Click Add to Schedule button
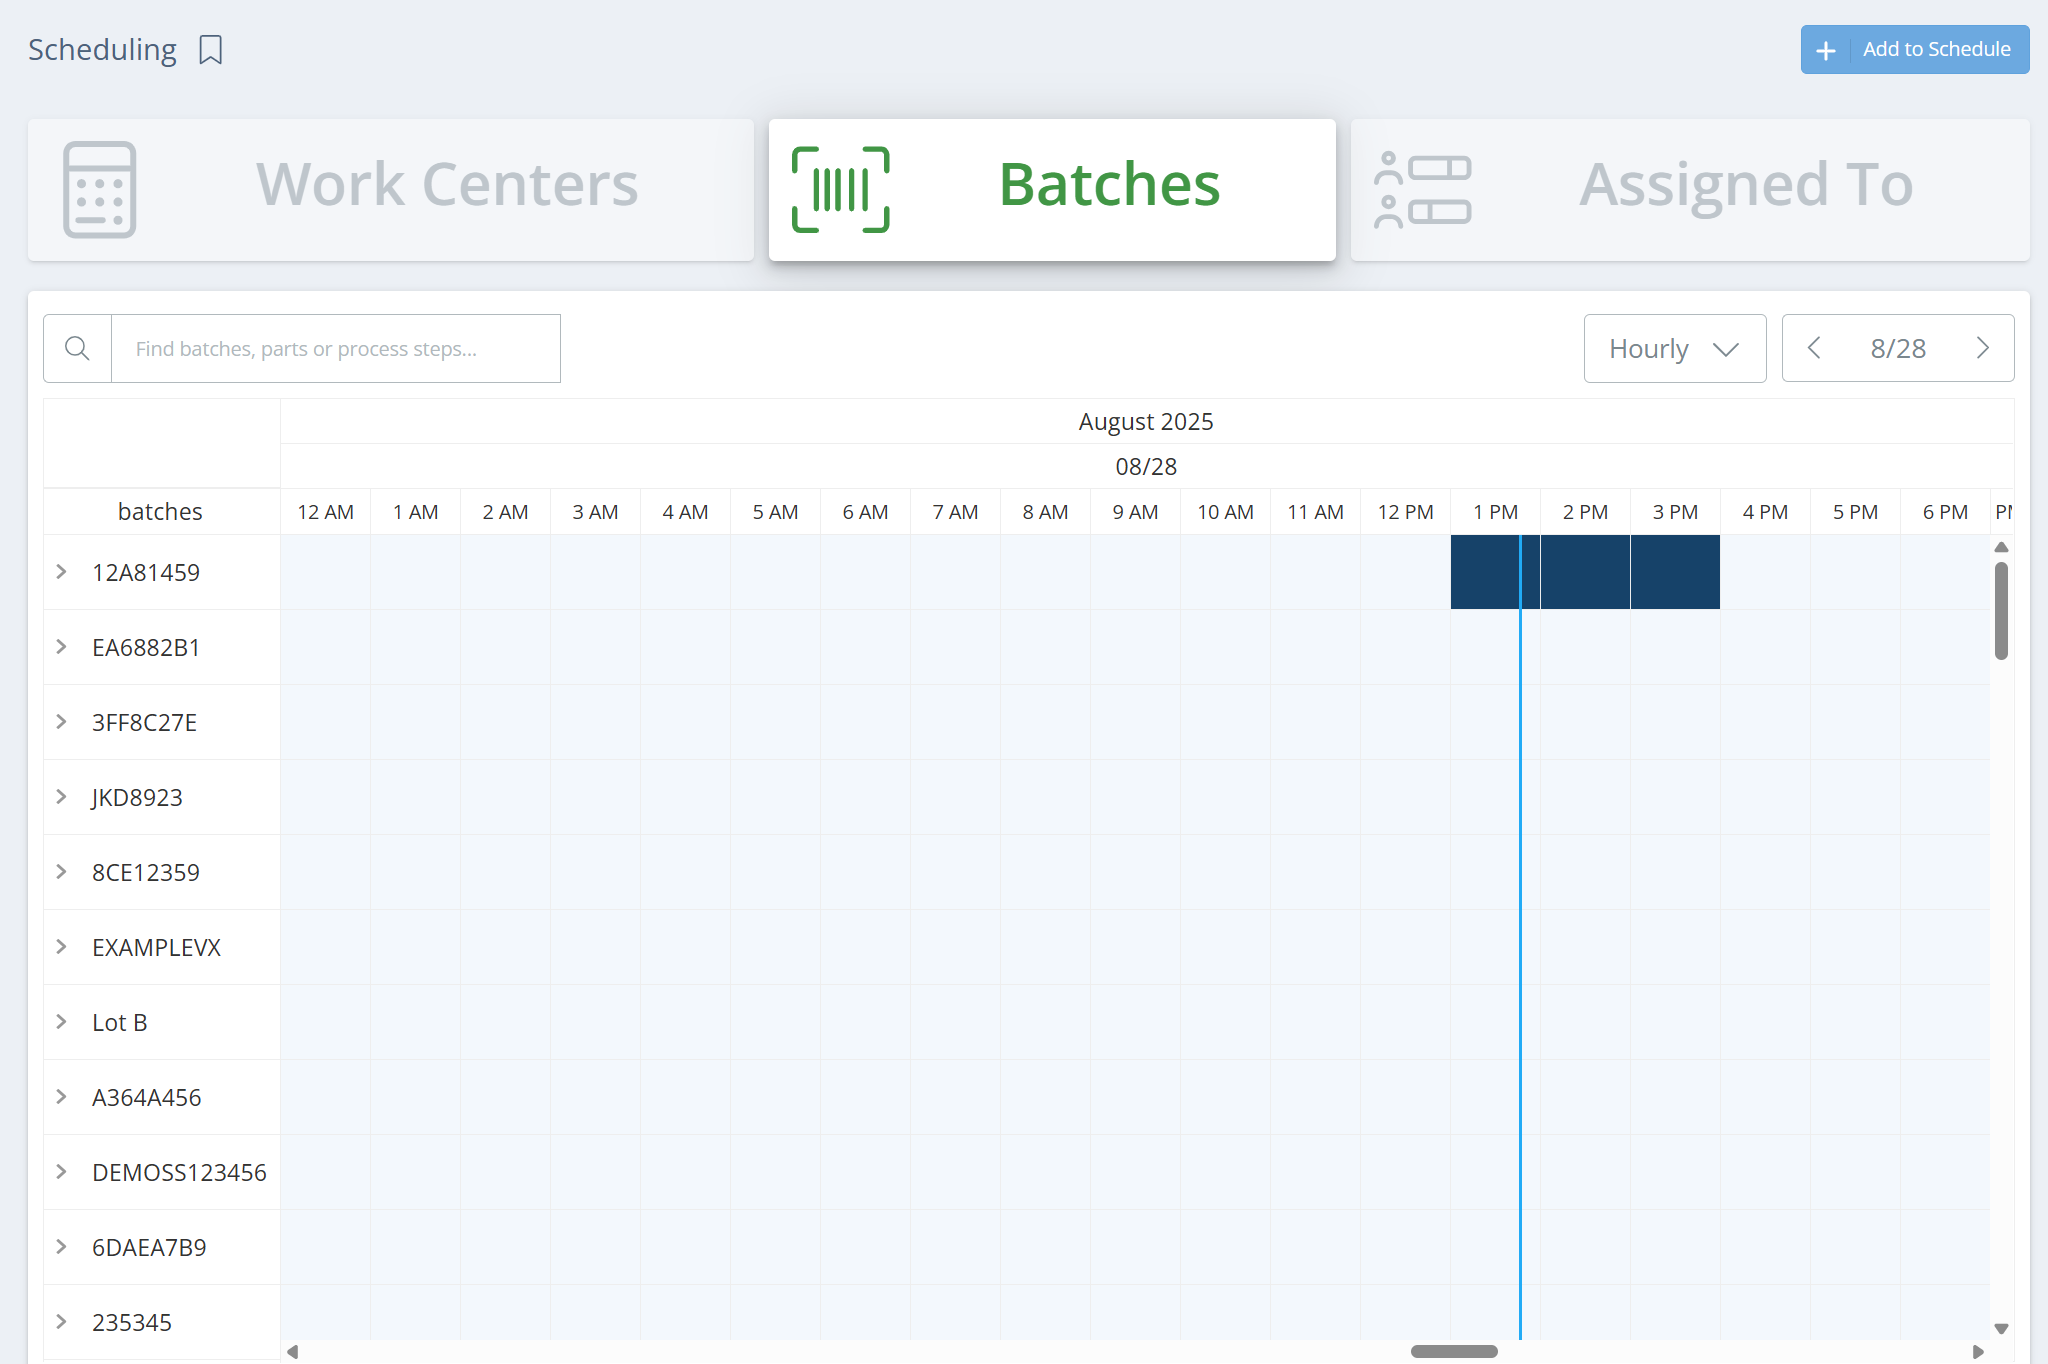The image size is (2048, 1364). pyautogui.click(x=1936, y=50)
